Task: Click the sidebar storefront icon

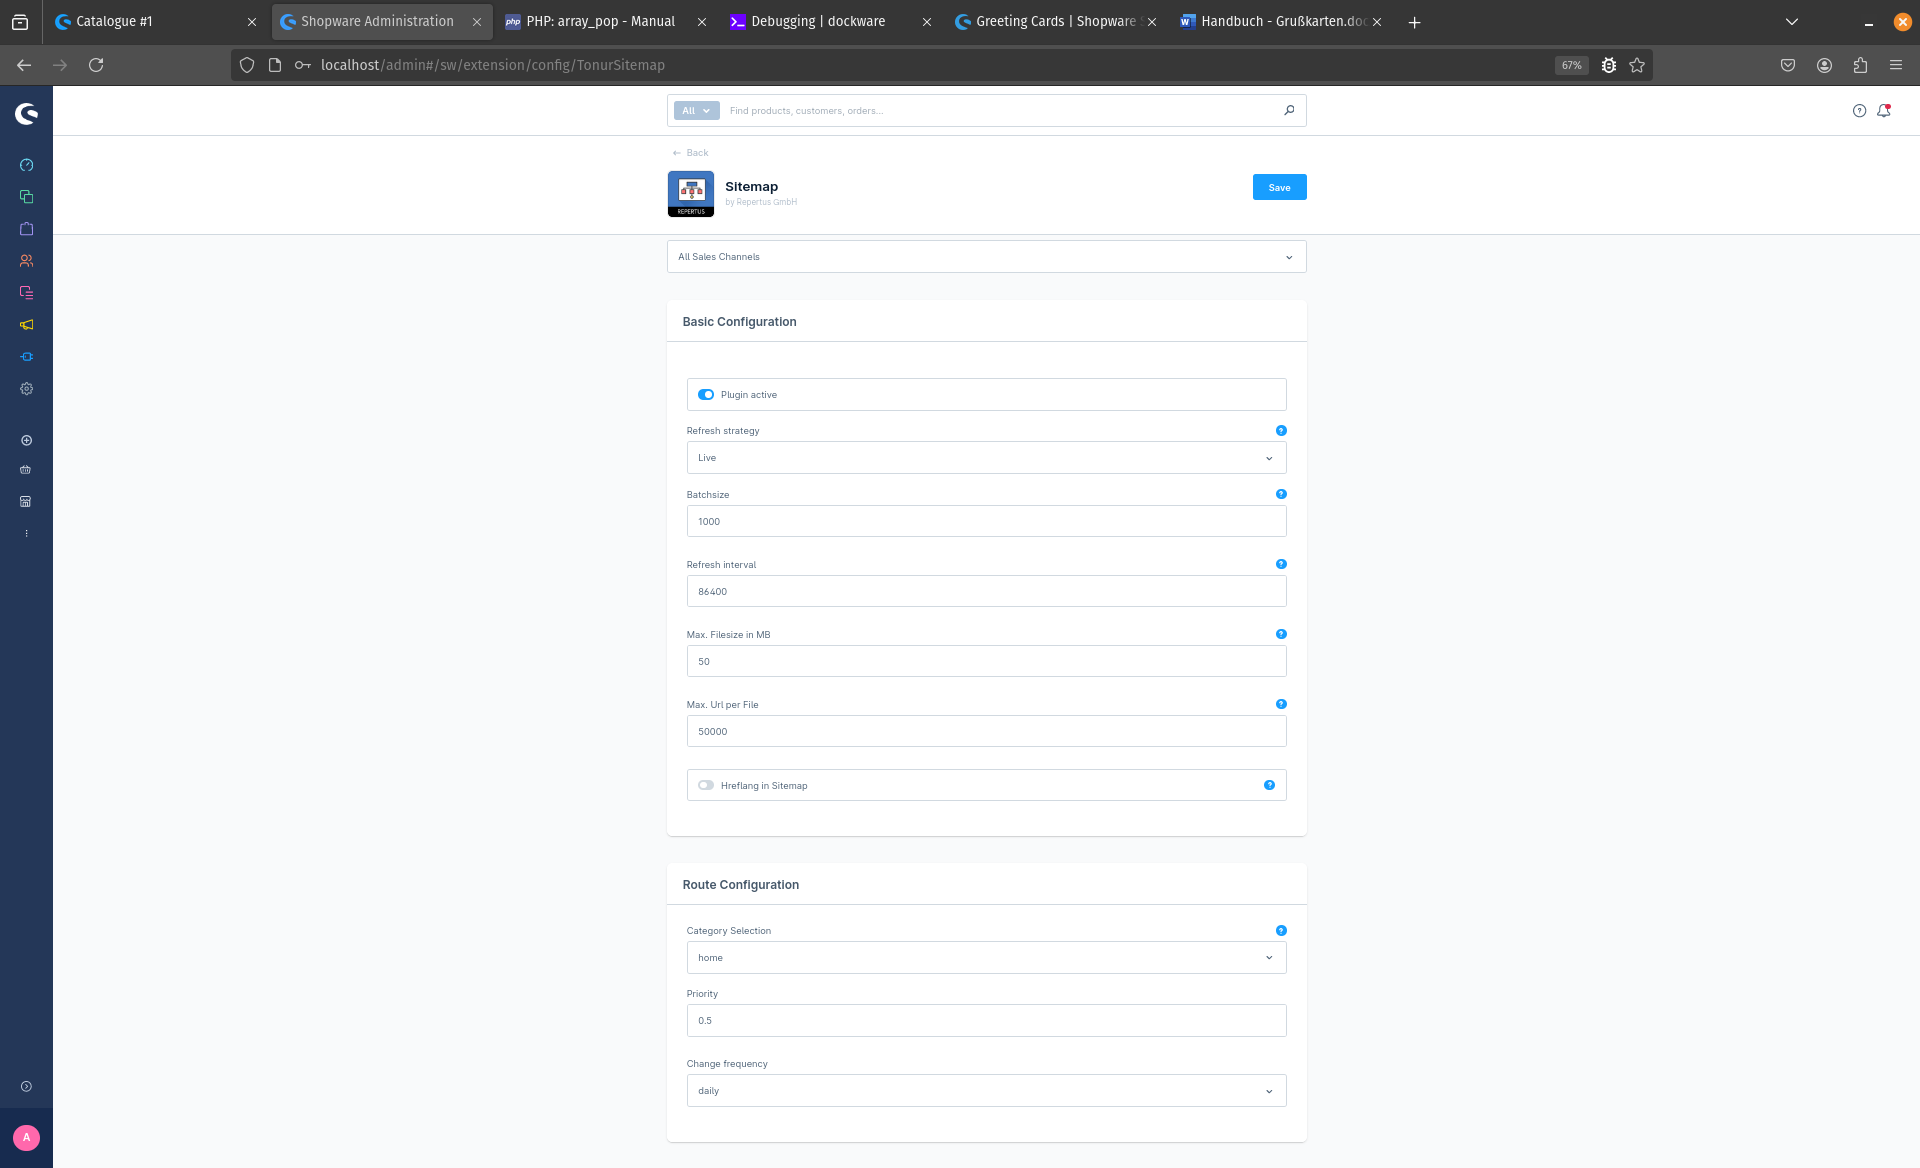Action: point(26,502)
